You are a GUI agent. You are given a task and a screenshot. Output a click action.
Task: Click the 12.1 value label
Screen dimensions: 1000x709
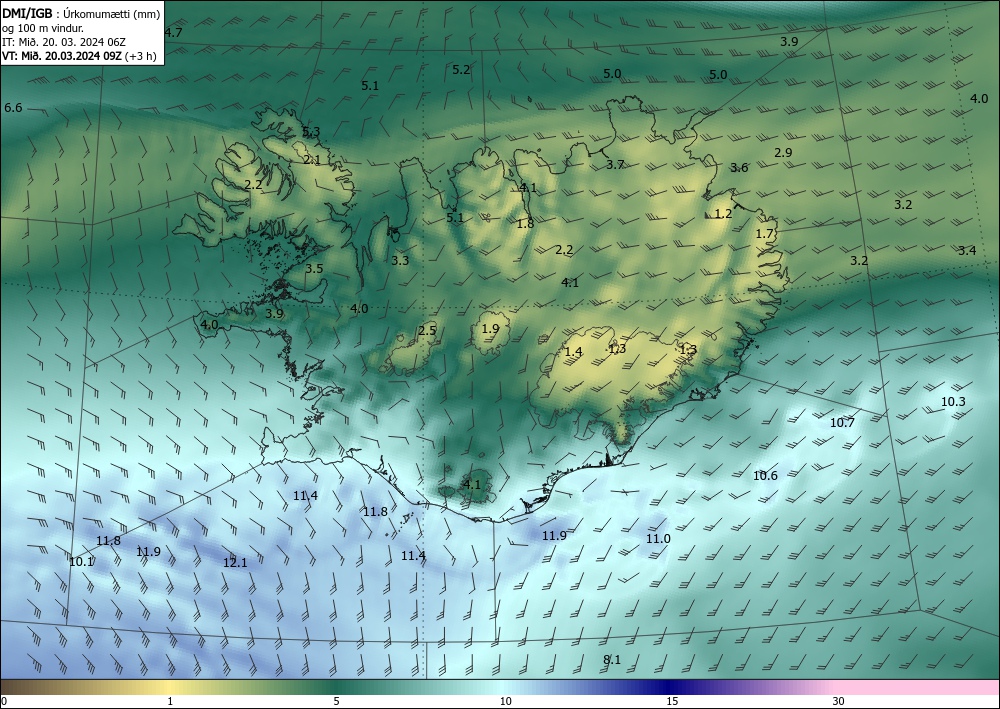(x=235, y=562)
